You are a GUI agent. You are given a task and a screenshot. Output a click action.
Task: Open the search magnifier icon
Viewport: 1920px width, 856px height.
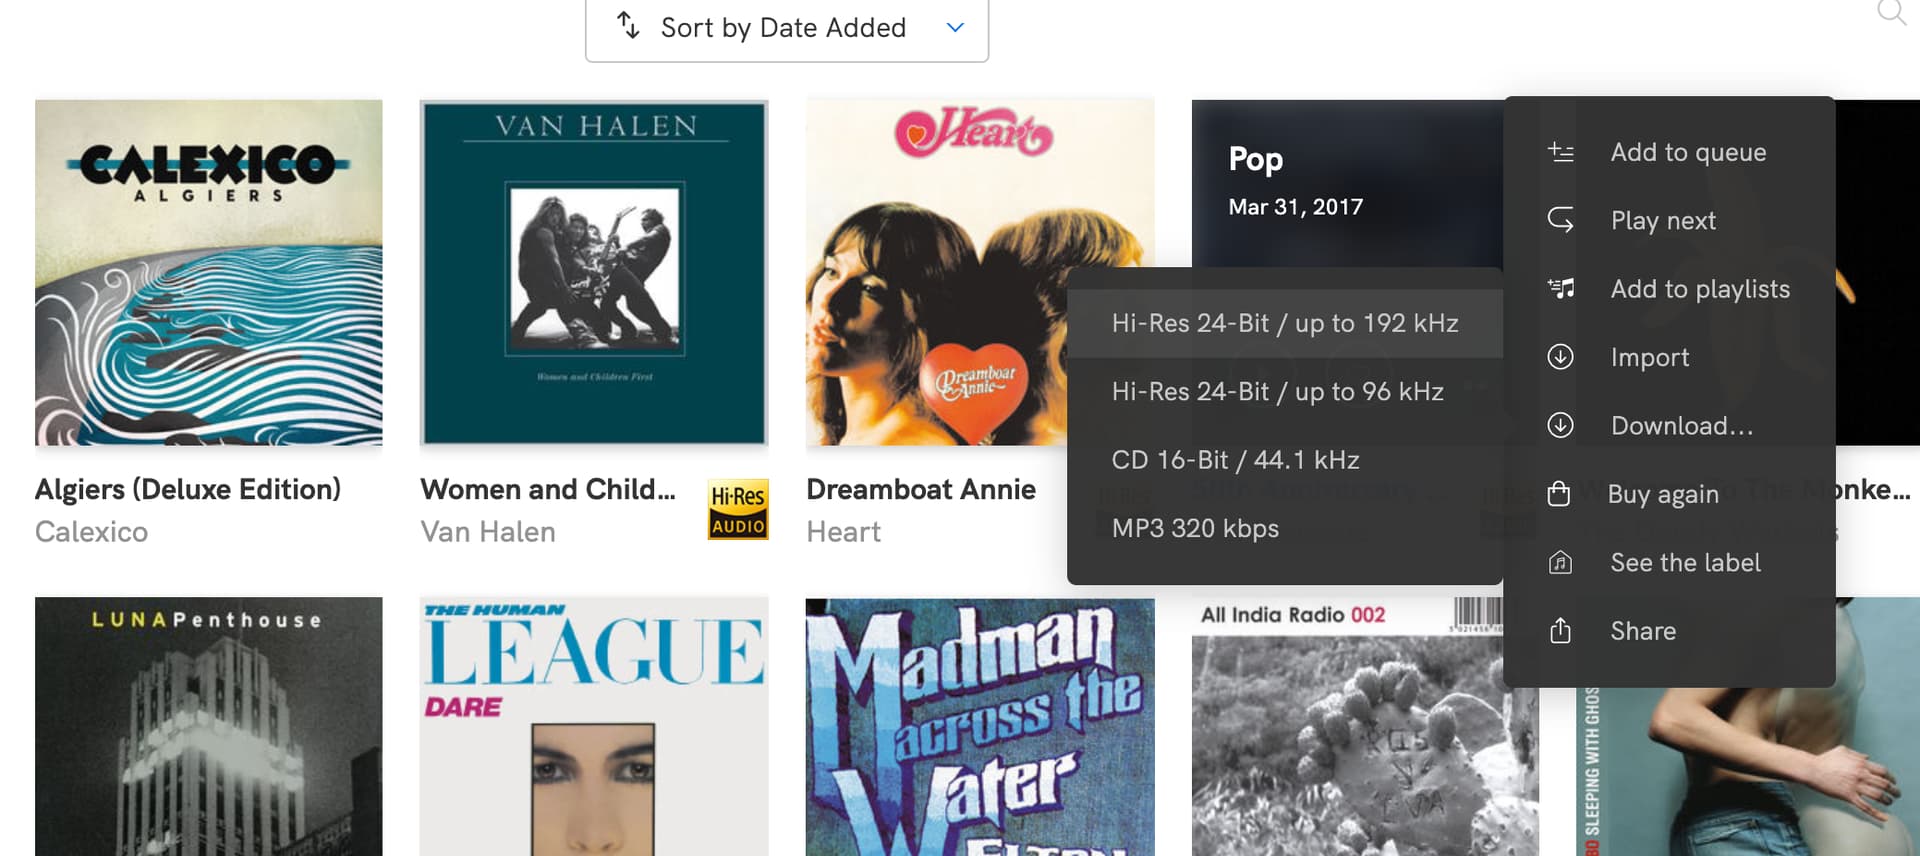coord(1891,12)
